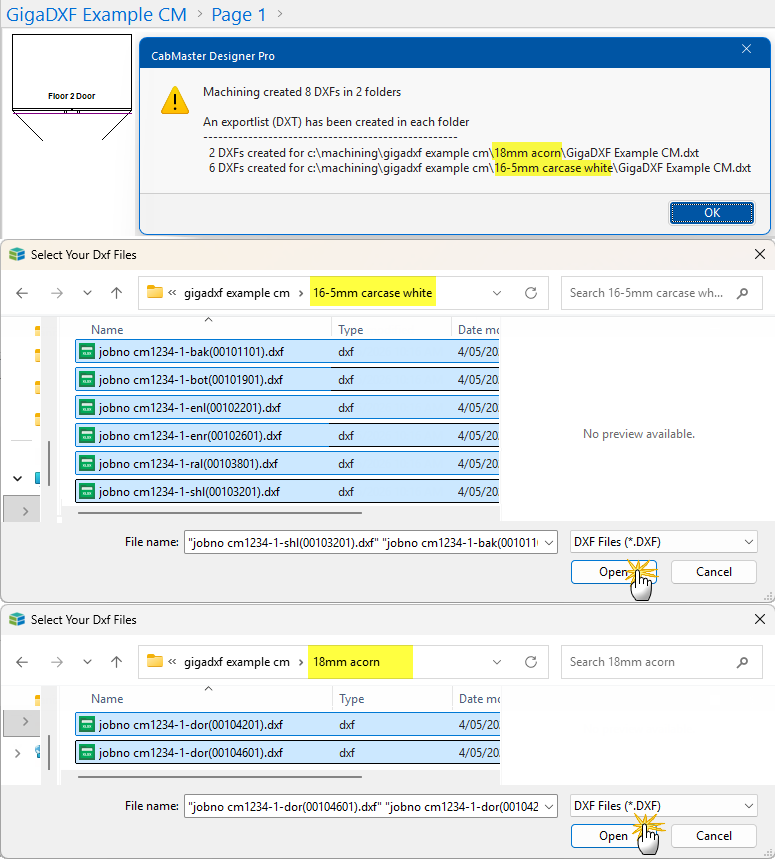
Task: Click search magnifier in 18mm acorn dialog
Action: pyautogui.click(x=743, y=662)
